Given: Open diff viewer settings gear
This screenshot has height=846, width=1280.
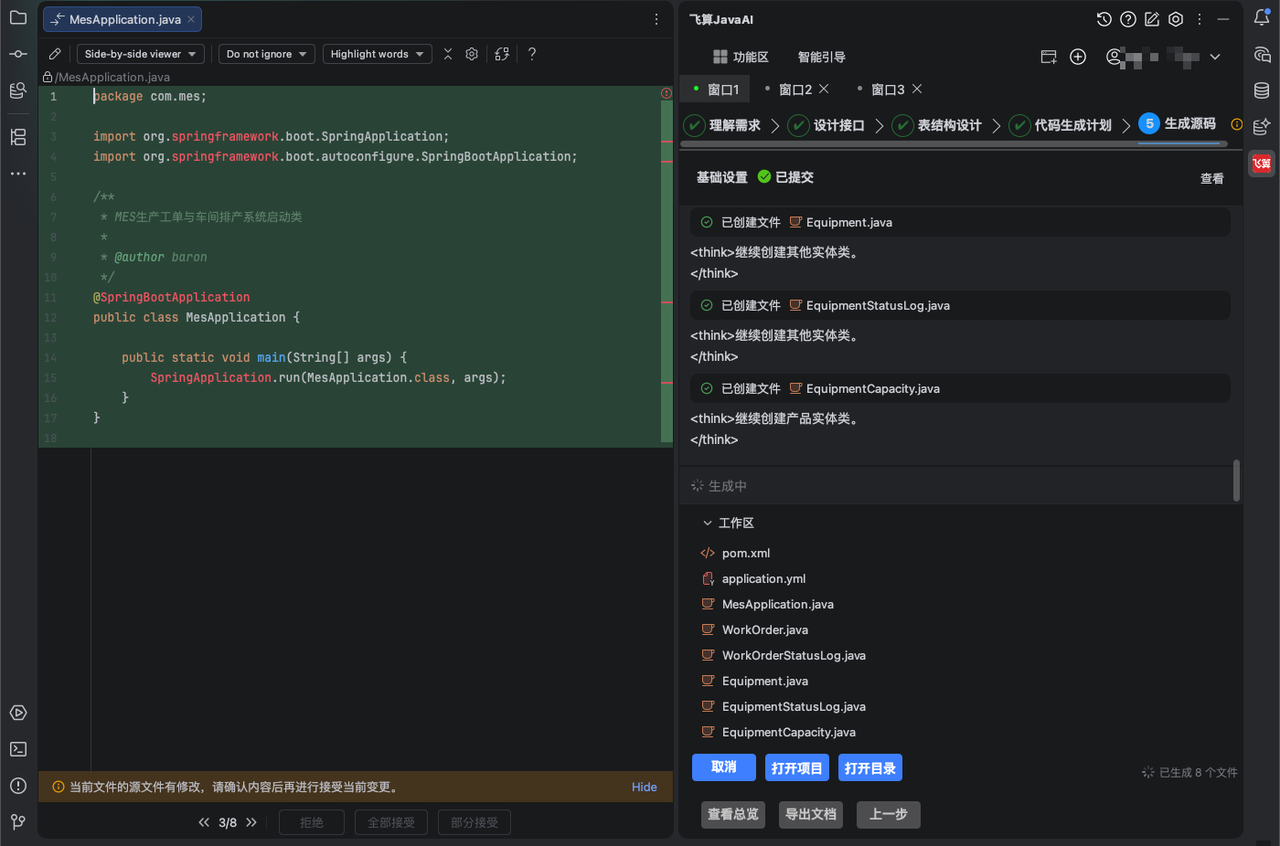Looking at the screenshot, I should (x=472, y=54).
